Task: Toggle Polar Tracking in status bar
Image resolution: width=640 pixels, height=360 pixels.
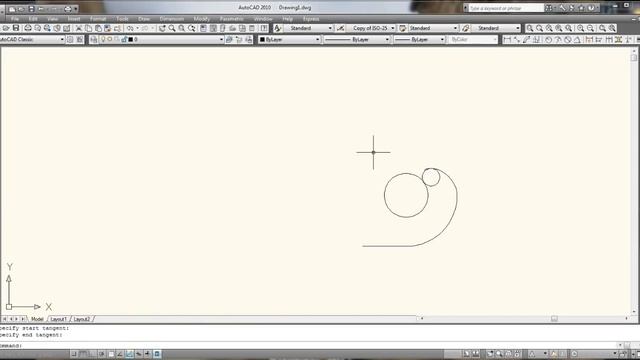Action: pyautogui.click(x=102, y=354)
